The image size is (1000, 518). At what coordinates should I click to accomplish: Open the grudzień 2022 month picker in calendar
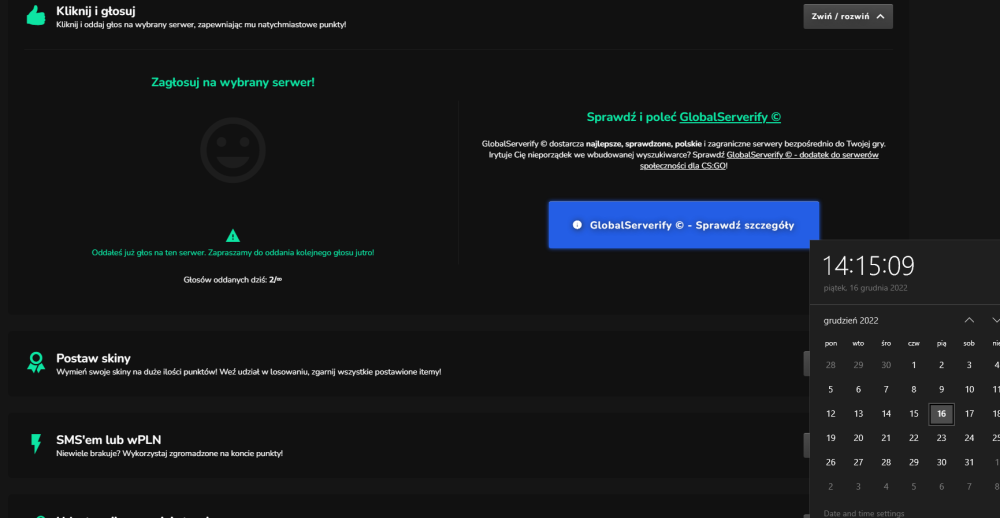point(851,320)
